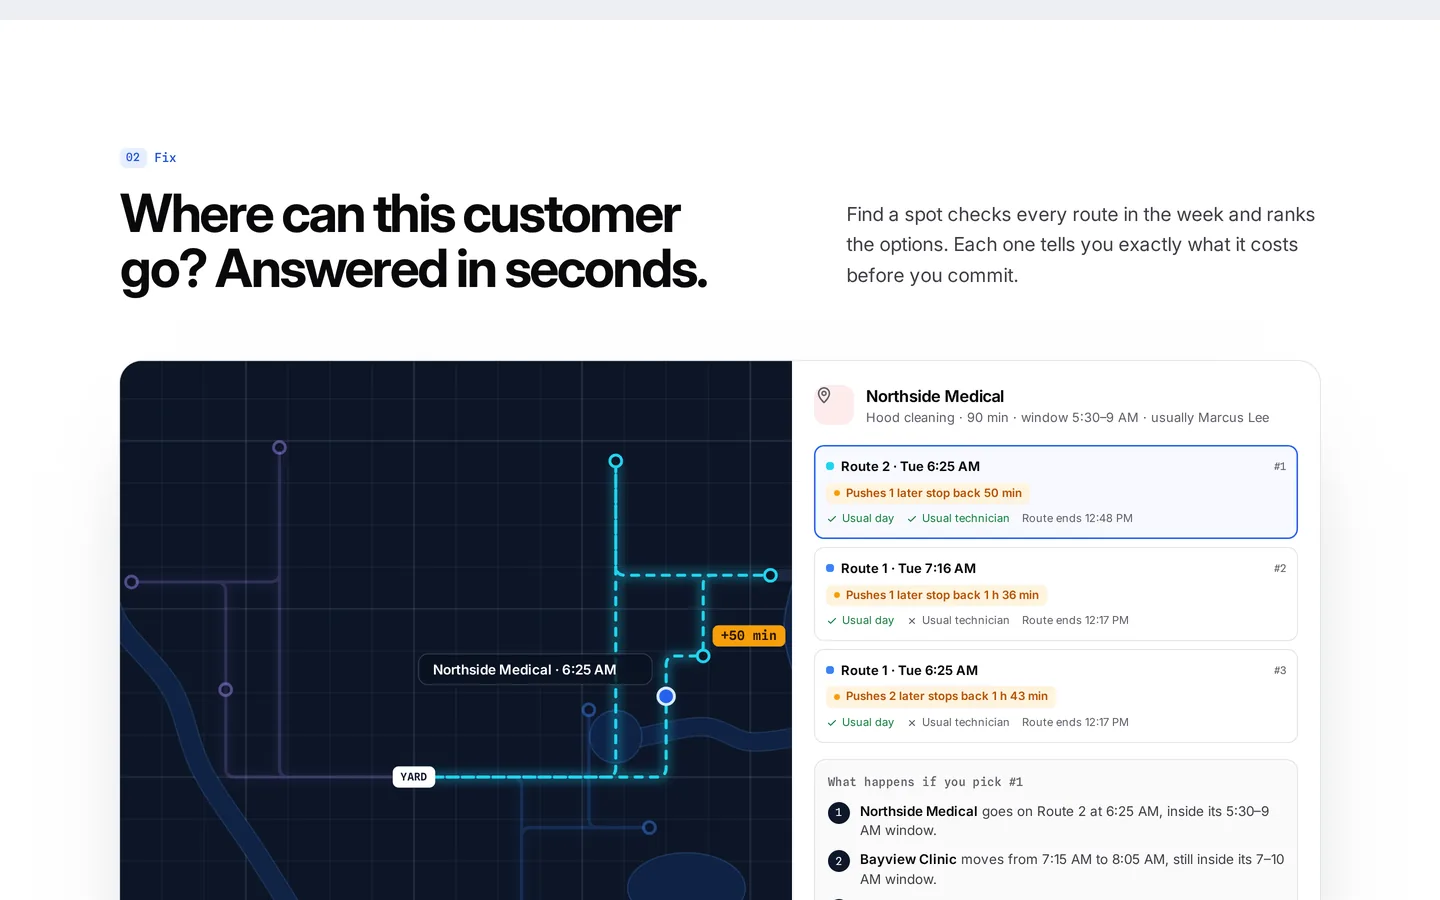Click the YARD label on the map

414,777
